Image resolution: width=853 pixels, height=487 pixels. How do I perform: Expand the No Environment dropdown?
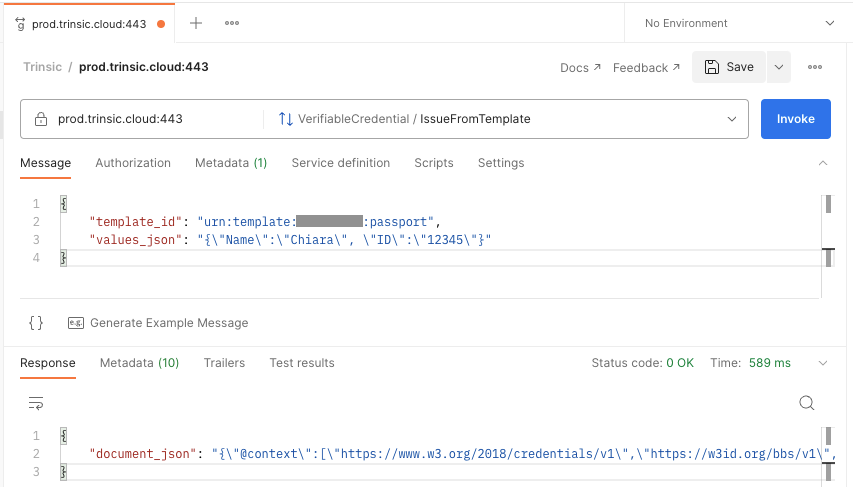(x=830, y=23)
